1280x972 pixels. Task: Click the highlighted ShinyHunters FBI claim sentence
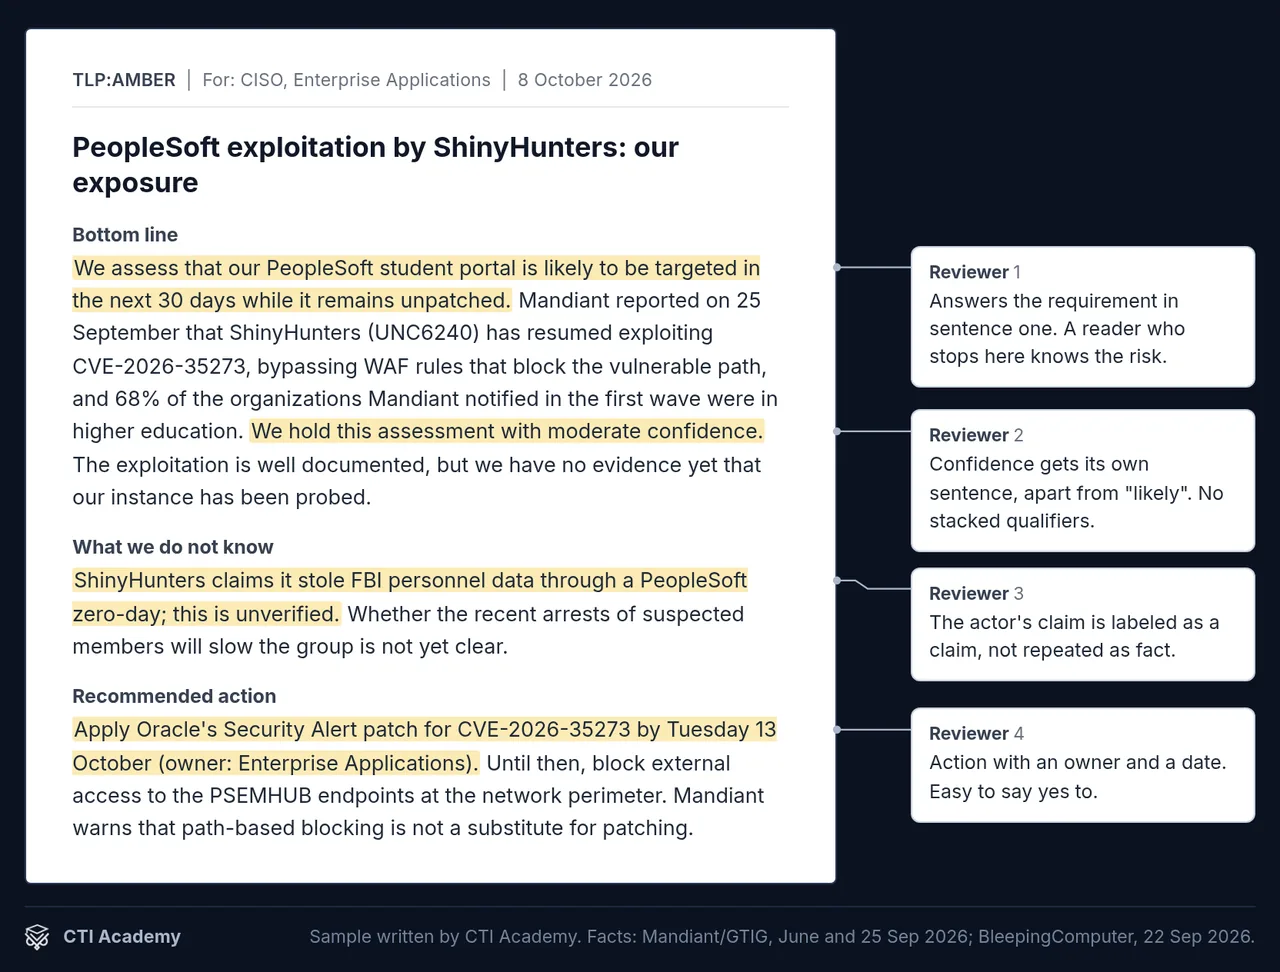coord(410,597)
